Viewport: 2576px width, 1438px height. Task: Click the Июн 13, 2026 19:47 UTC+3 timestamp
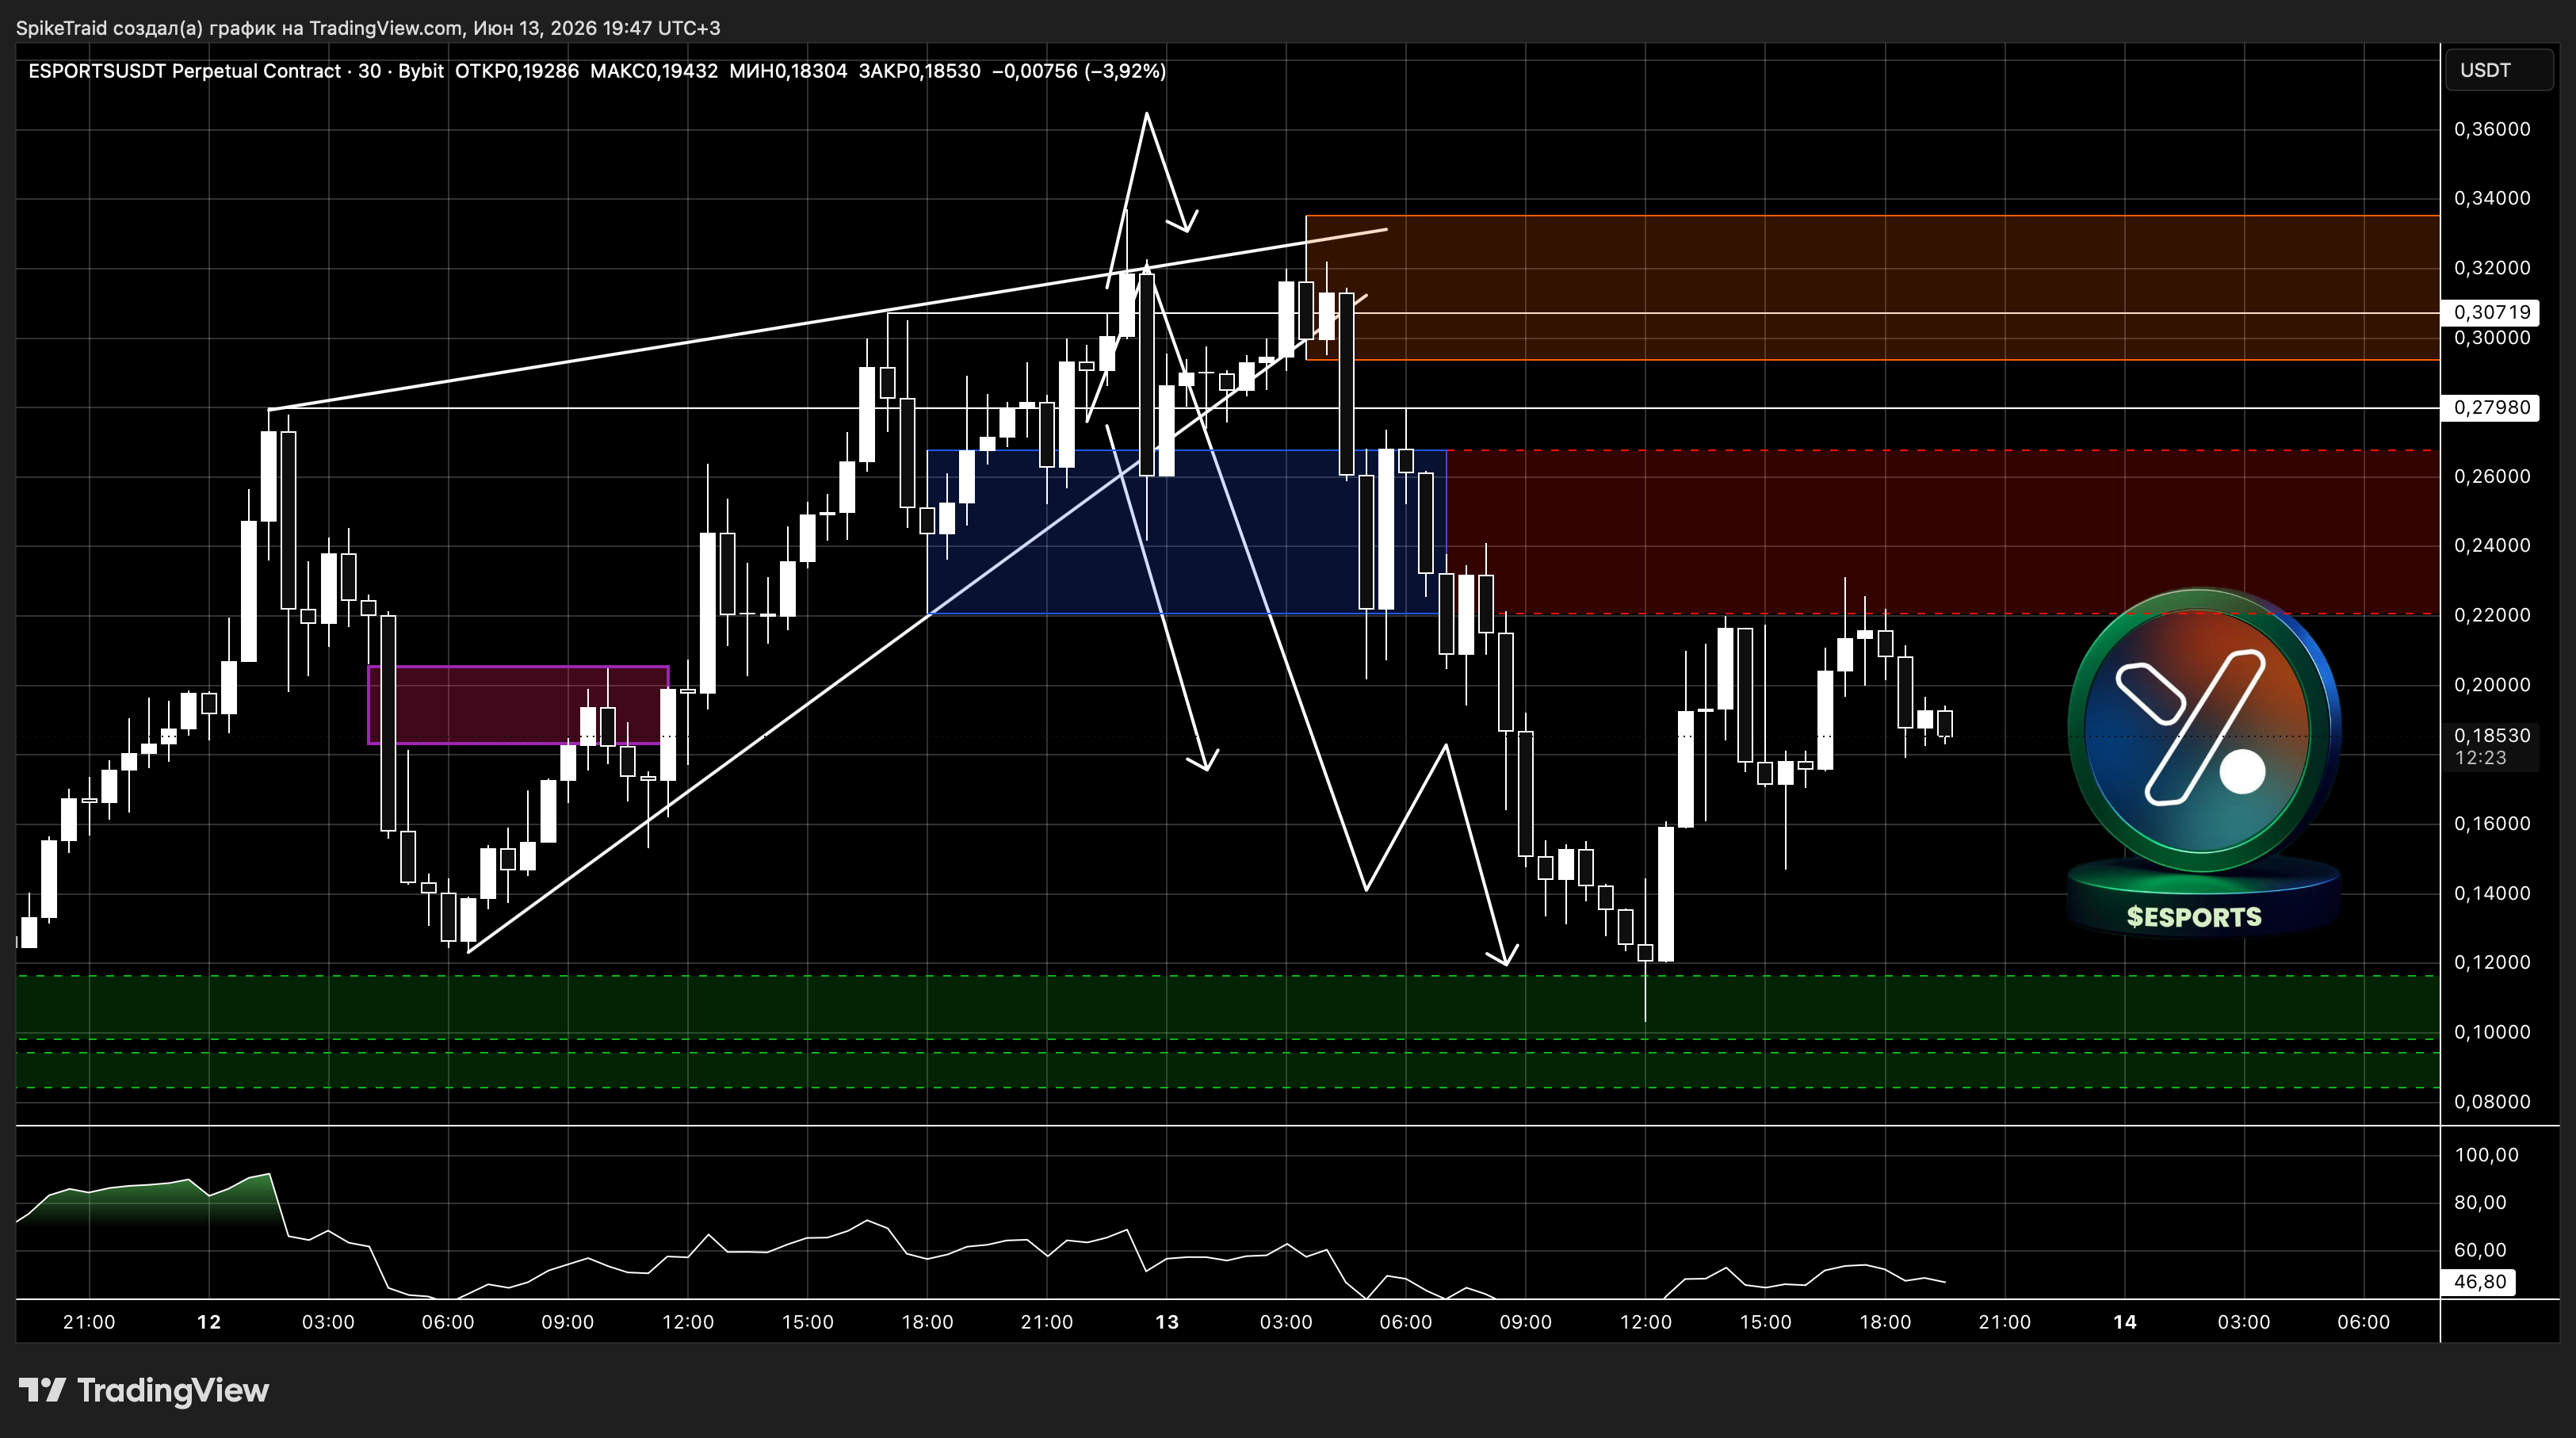click(x=597, y=28)
